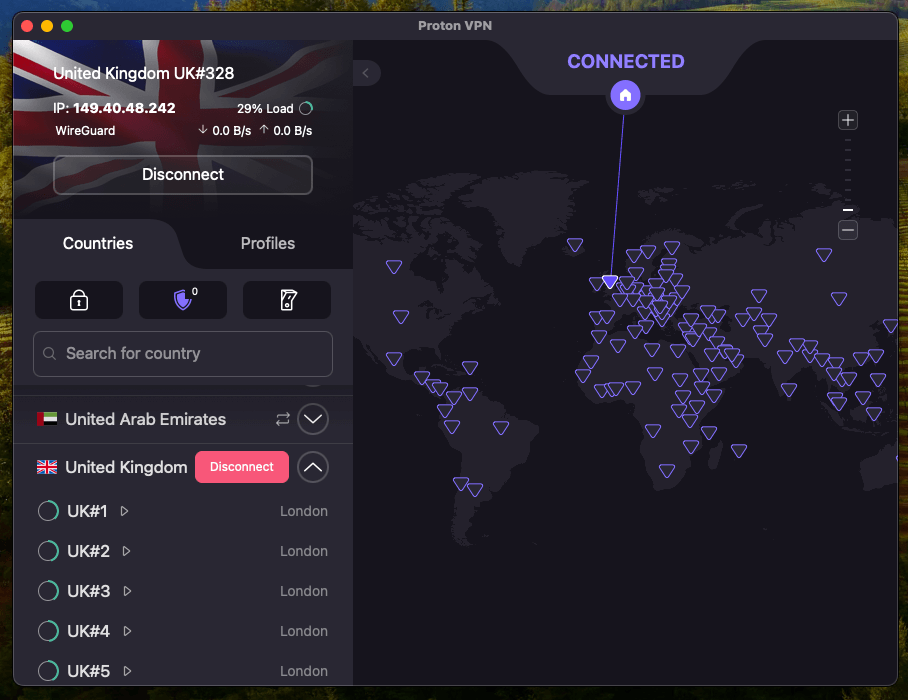Switch to the Profiles tab

(268, 243)
